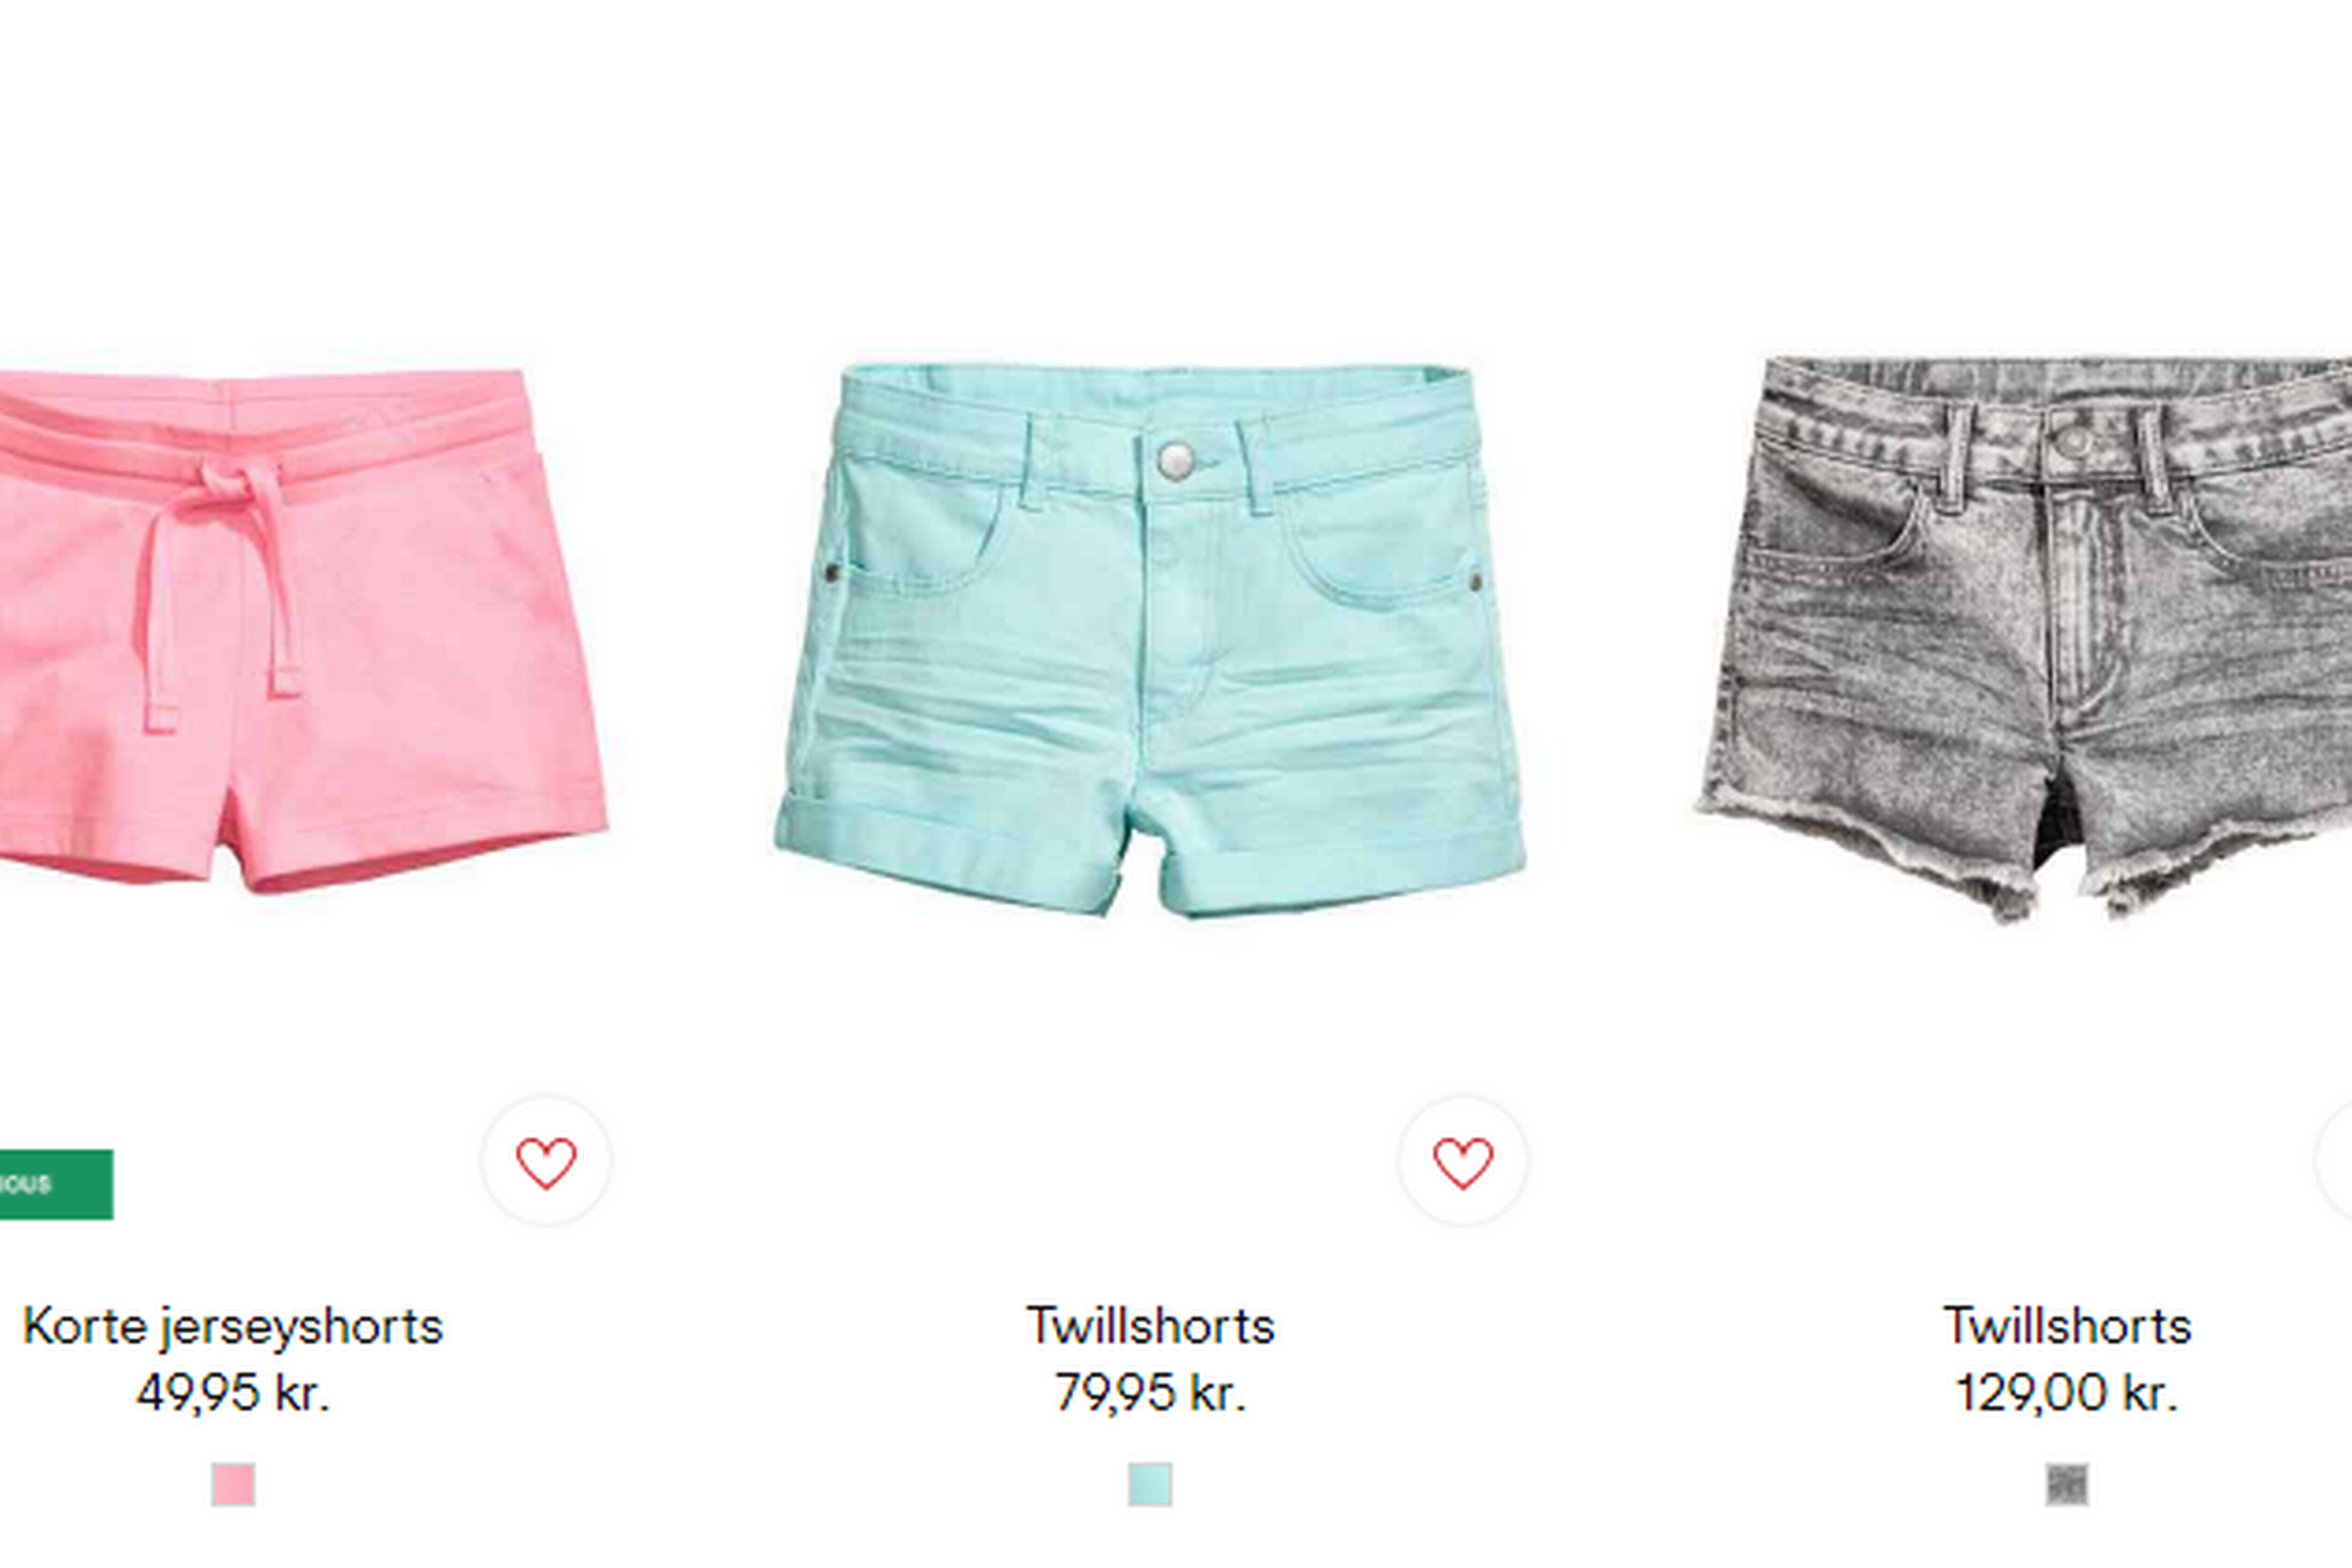The width and height of the screenshot is (2352, 1568).
Task: View the turquoise twill shorts product image
Action: coord(1150,638)
